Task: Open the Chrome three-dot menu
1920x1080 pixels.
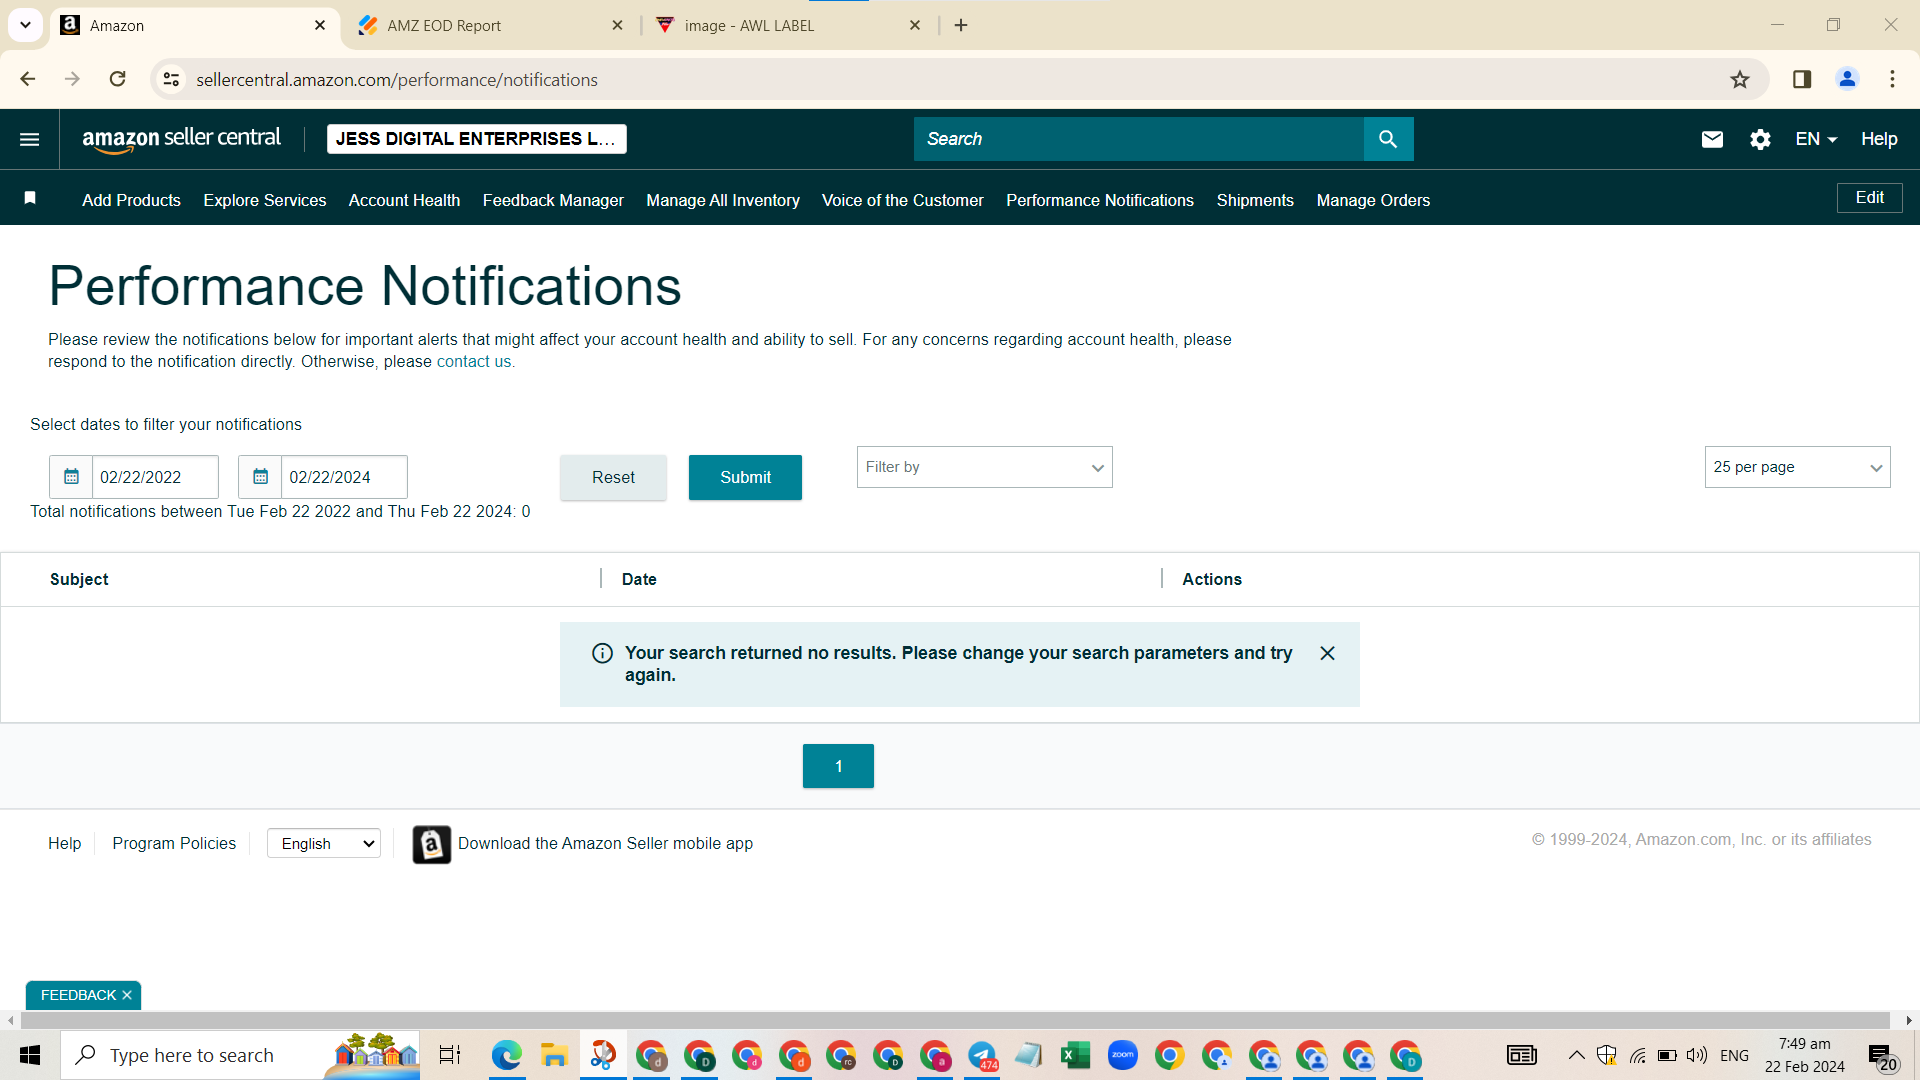Action: click(x=1892, y=79)
